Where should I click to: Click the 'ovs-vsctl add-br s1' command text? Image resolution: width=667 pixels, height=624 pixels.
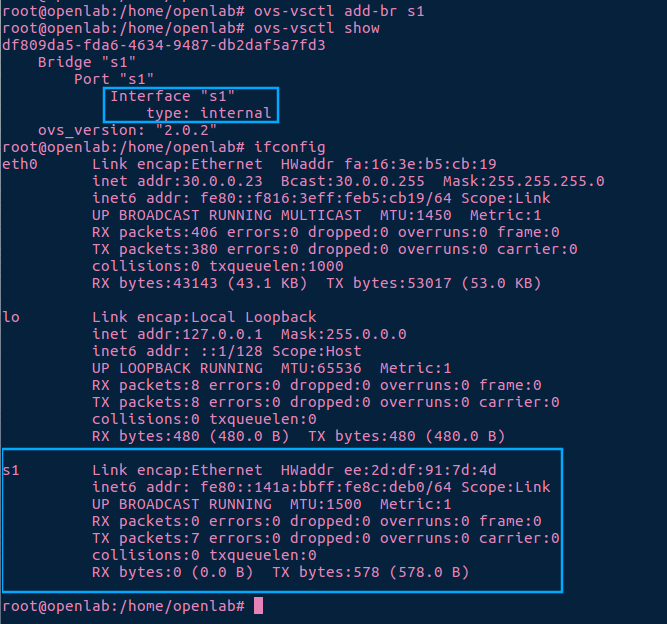[x=339, y=11]
